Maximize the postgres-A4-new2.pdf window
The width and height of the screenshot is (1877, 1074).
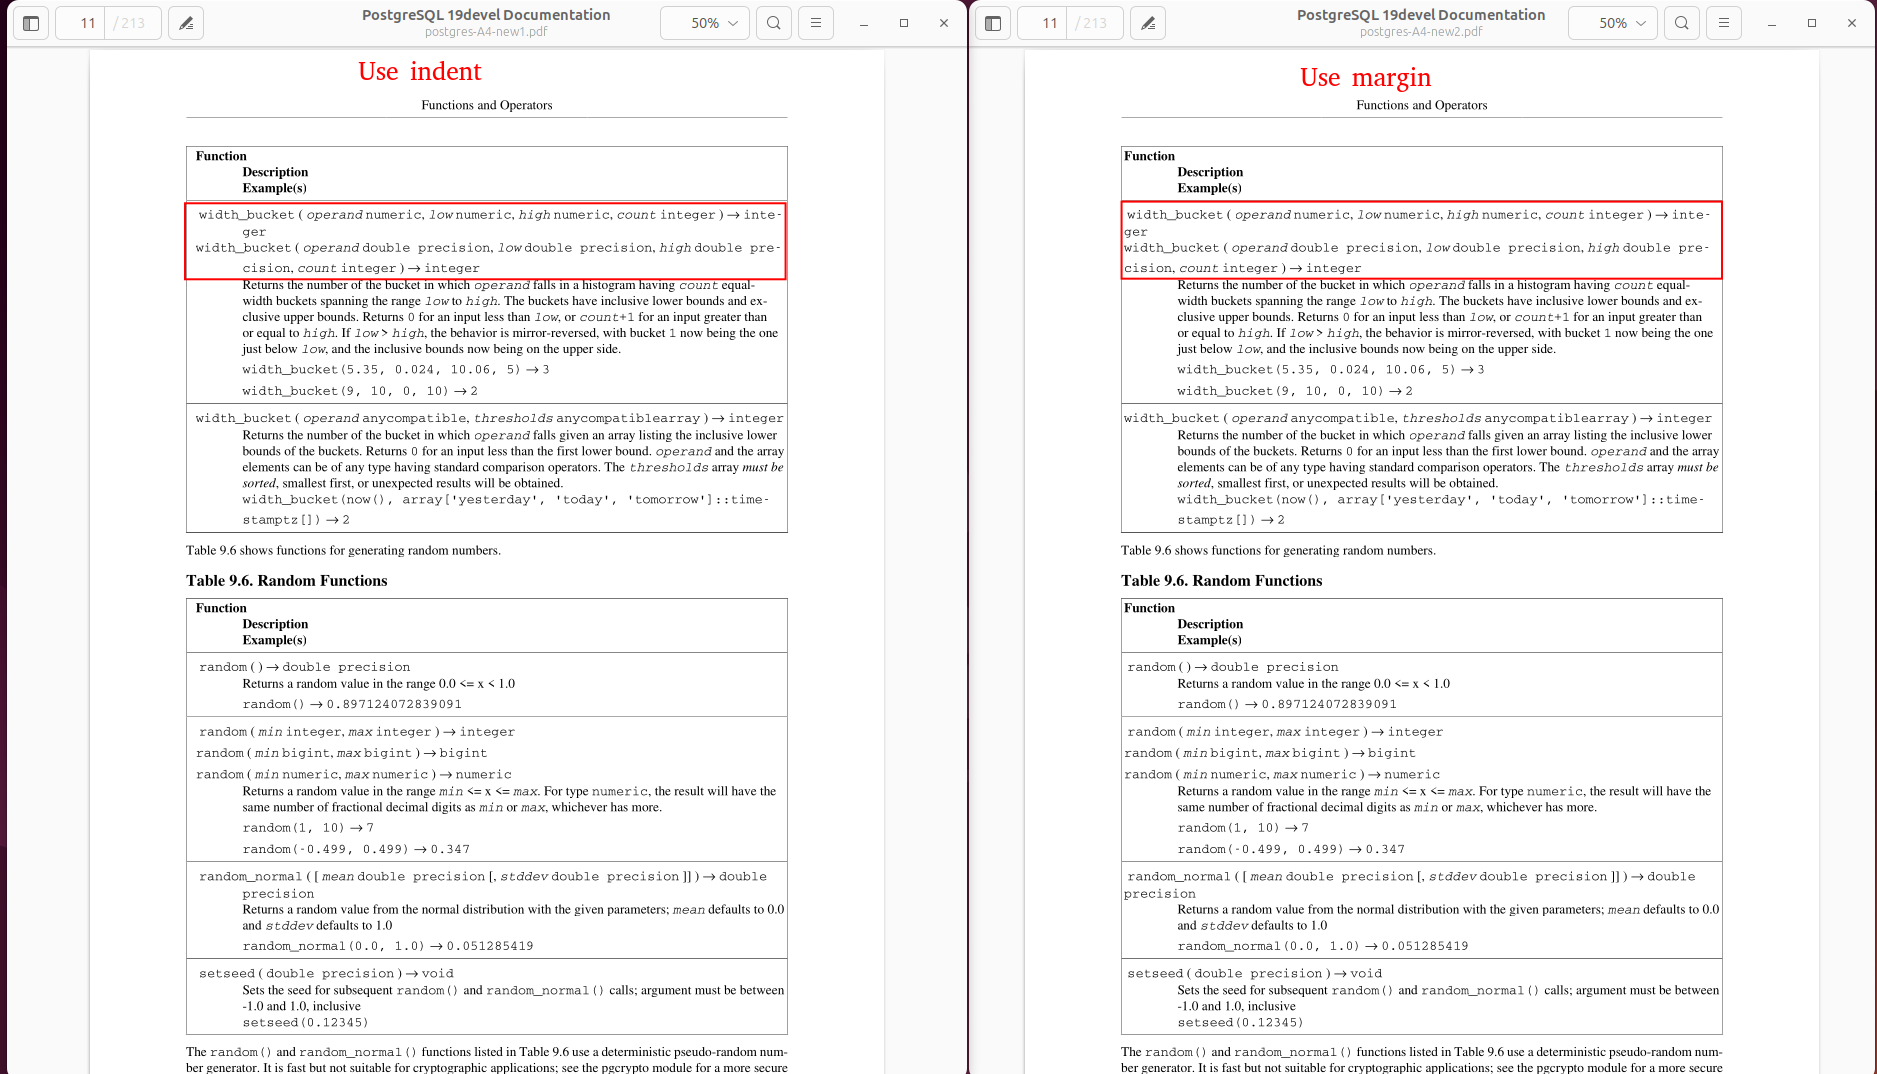tap(1812, 23)
